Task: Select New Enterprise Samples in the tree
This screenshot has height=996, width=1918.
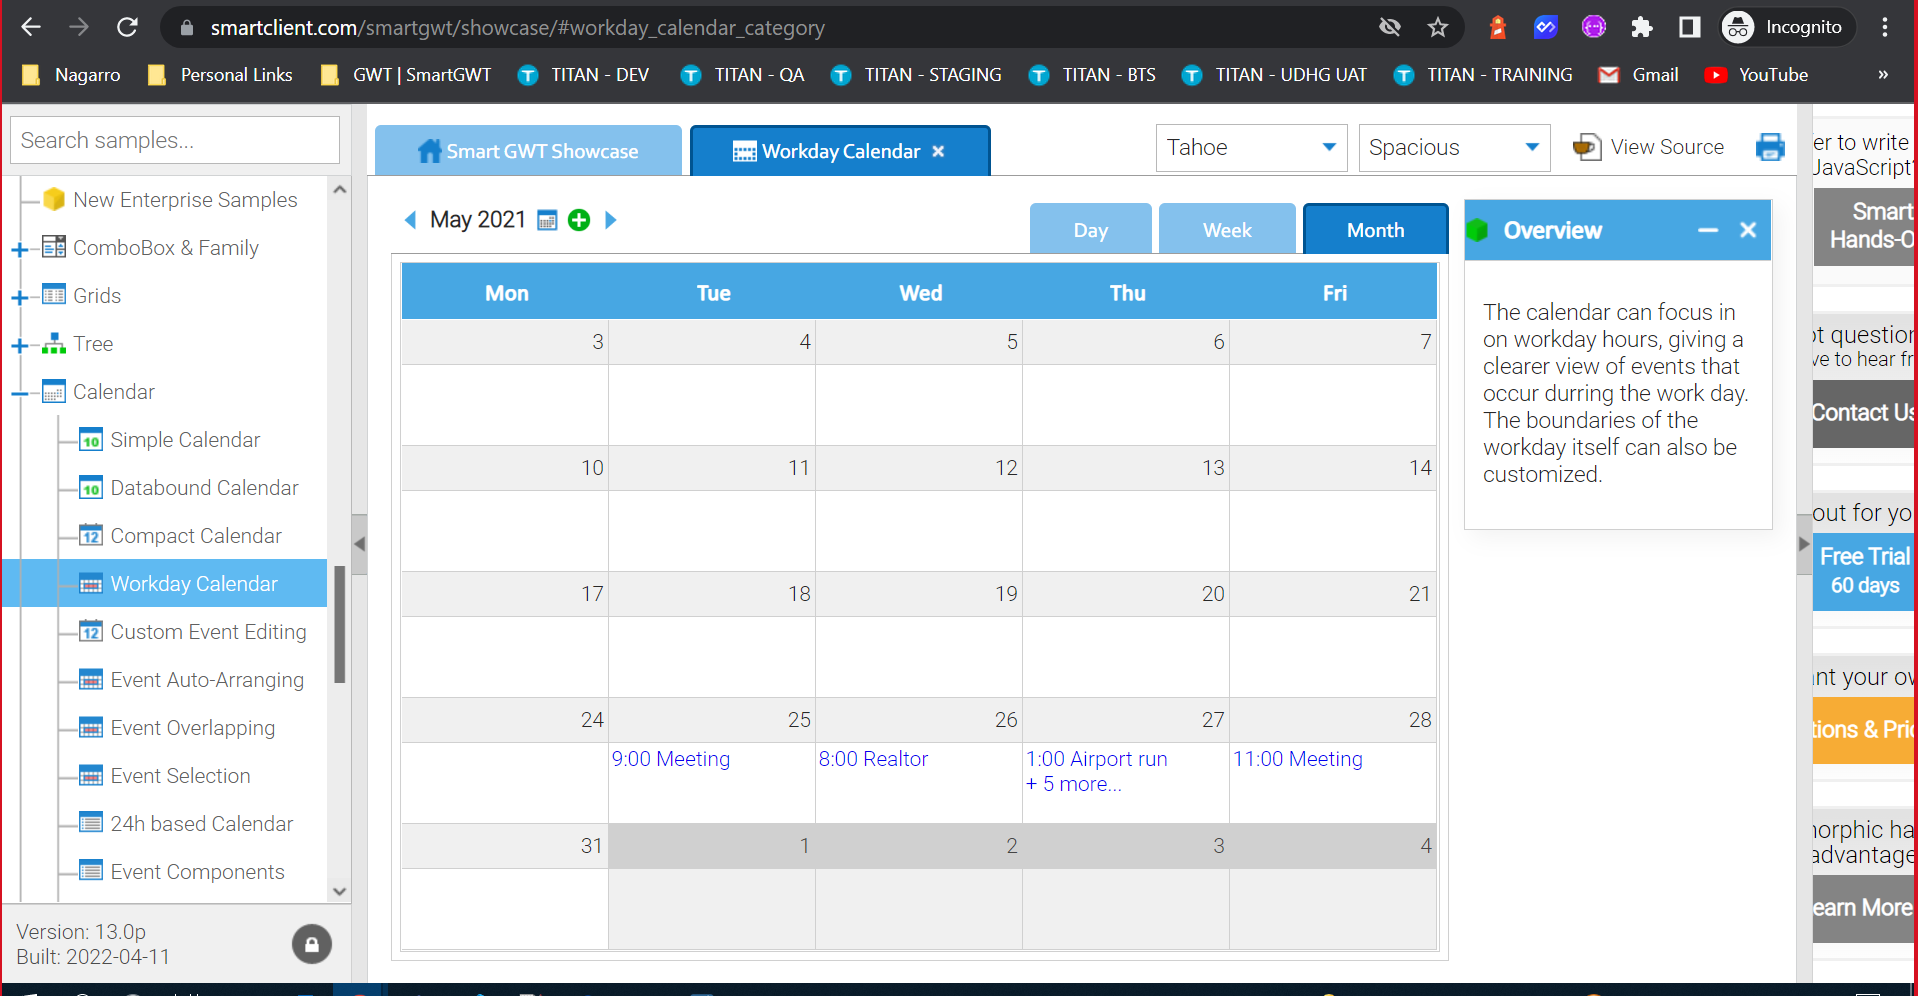Action: [185, 200]
